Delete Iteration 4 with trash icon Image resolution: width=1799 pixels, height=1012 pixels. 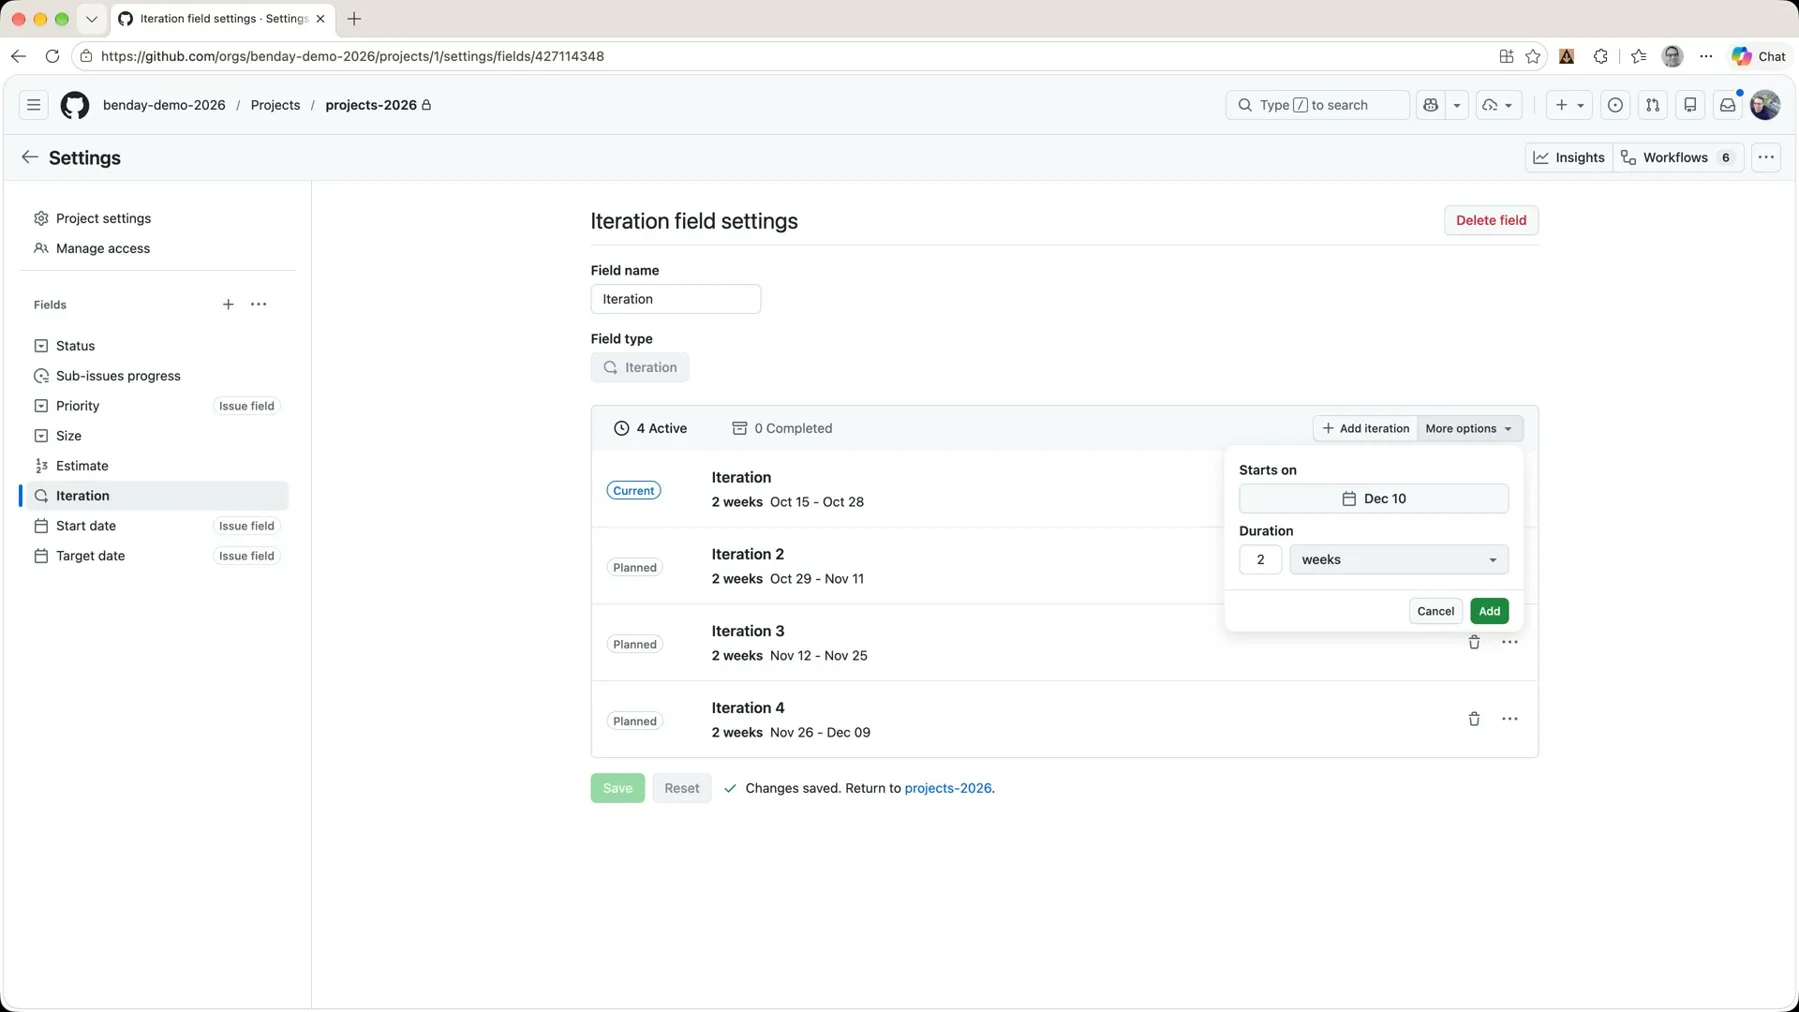(1474, 719)
